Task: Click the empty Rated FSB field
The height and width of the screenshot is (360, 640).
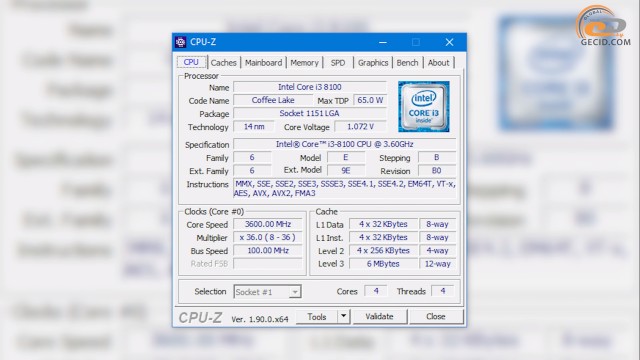Action: click(268, 264)
